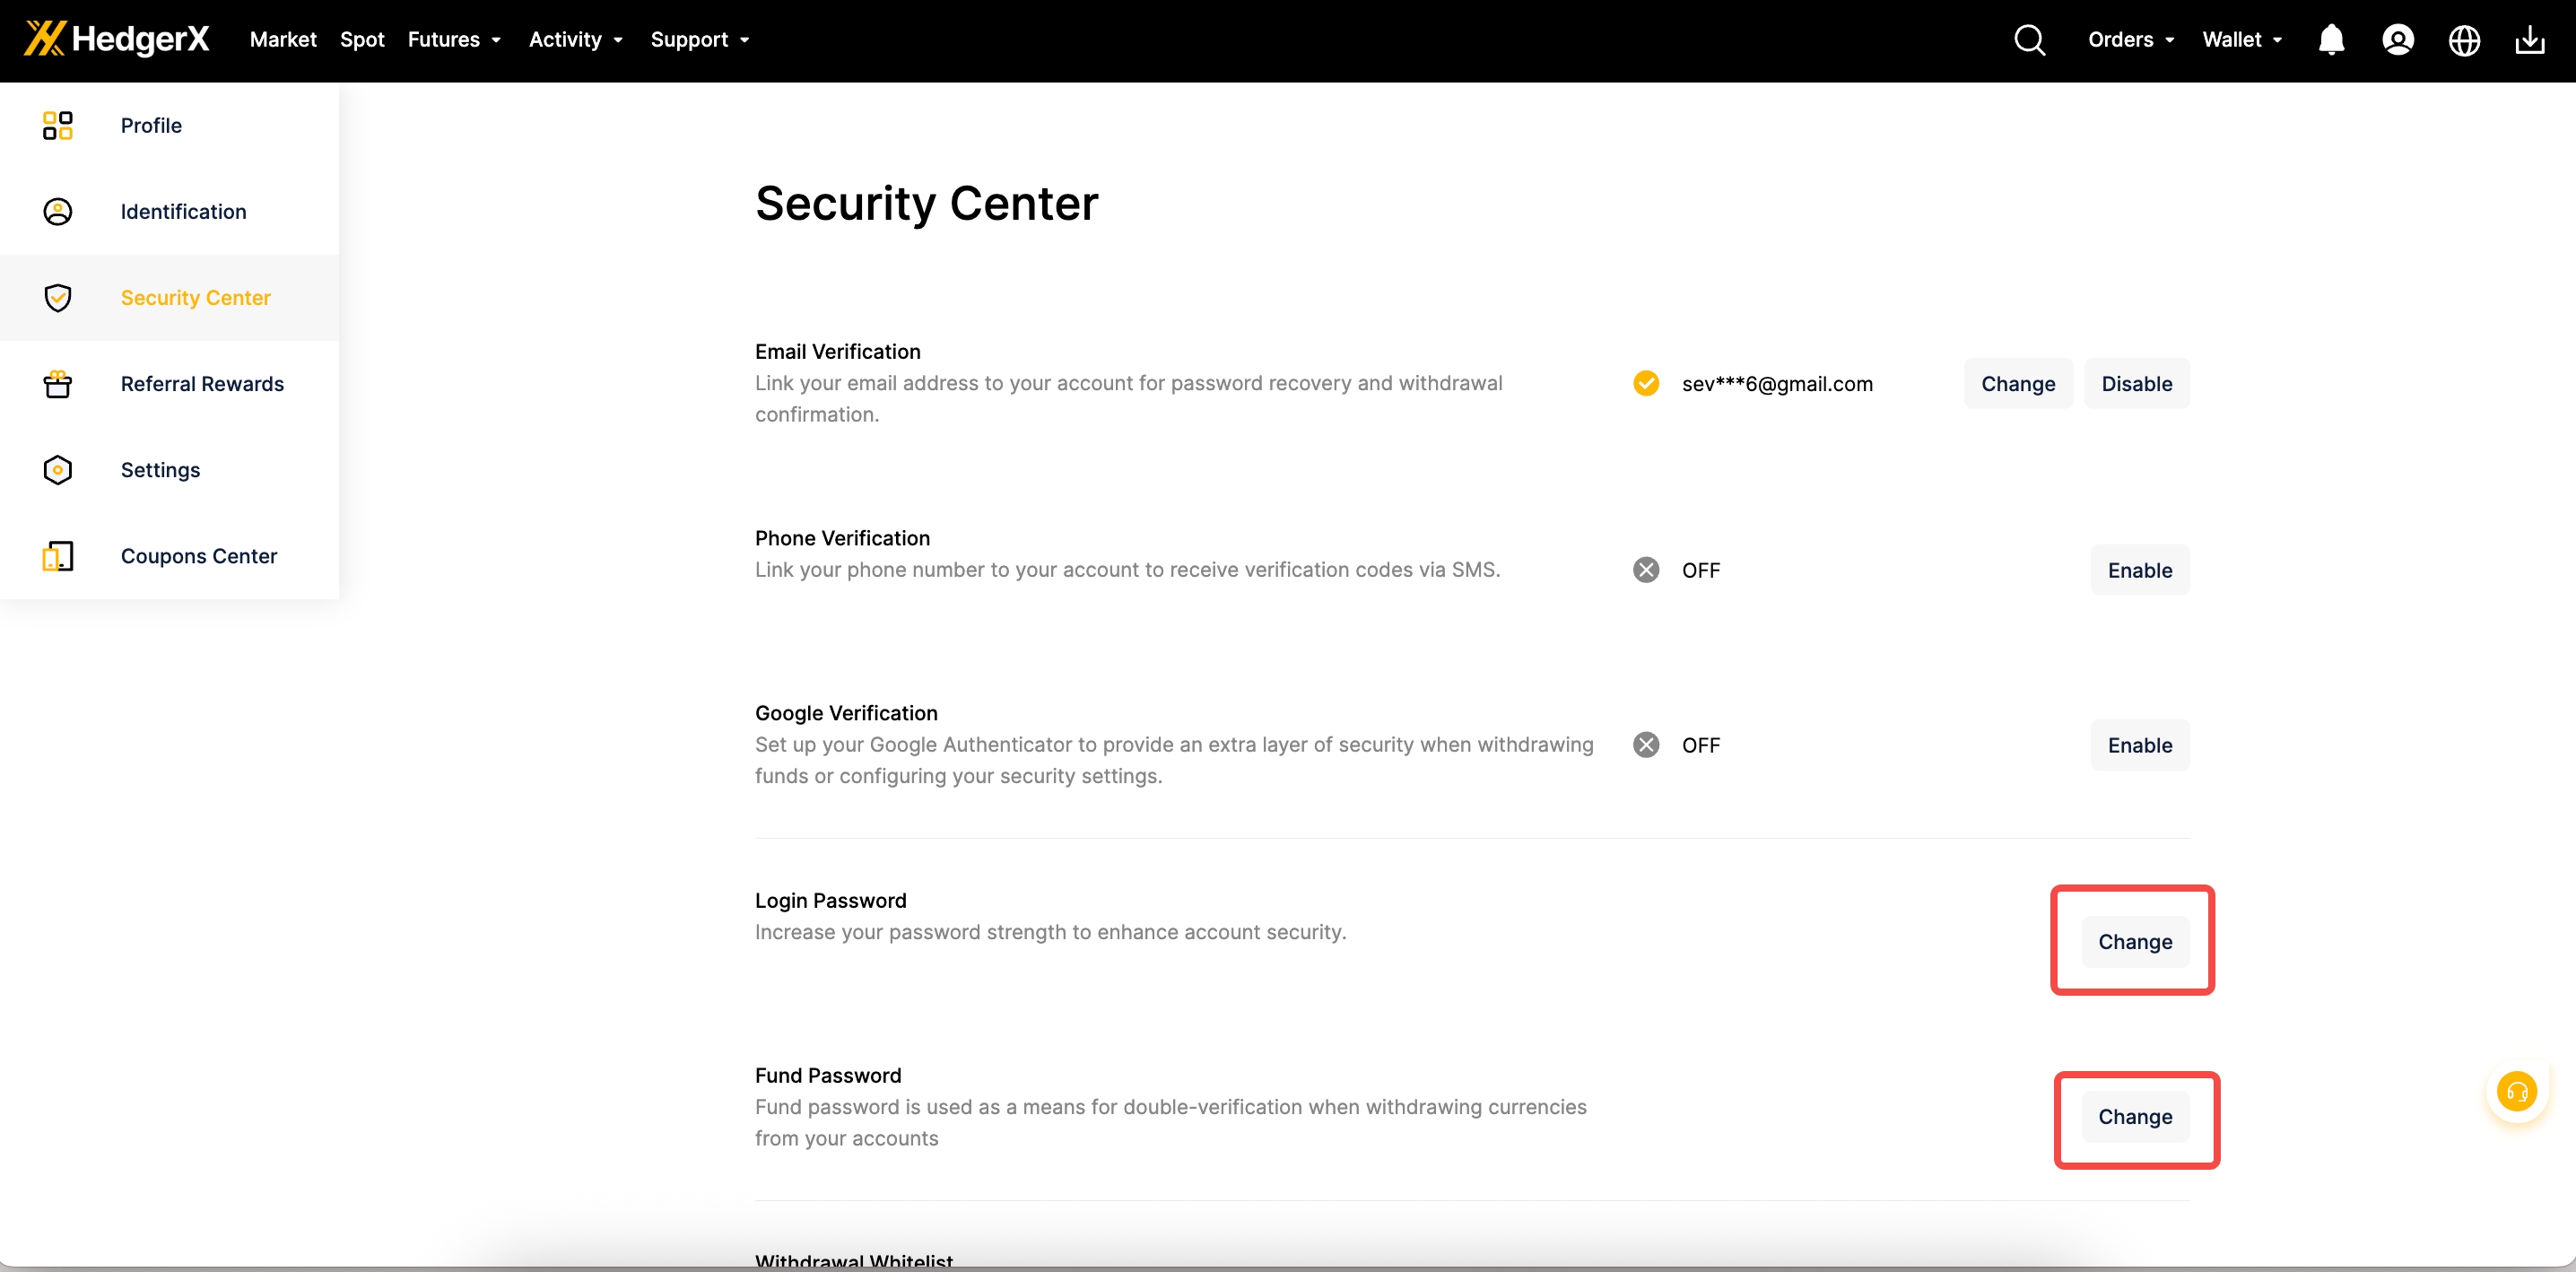Click the search magnifier icon
Viewport: 2576px width, 1272px height.
(2029, 40)
